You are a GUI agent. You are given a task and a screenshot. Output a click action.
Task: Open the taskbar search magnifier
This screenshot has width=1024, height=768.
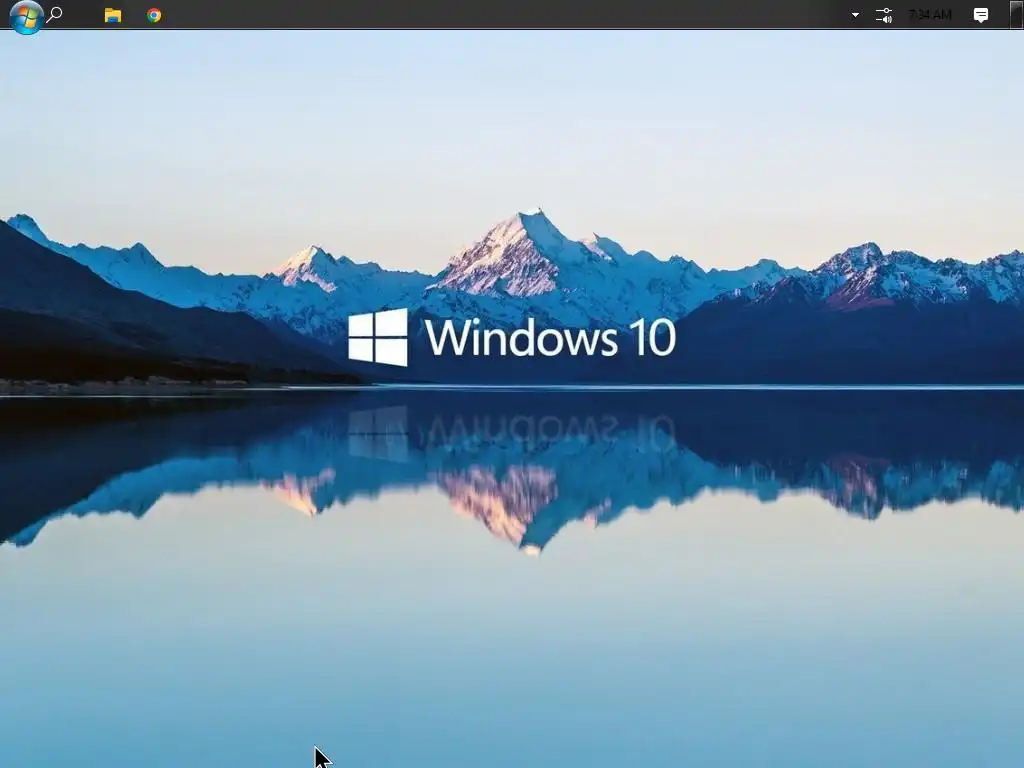55,14
